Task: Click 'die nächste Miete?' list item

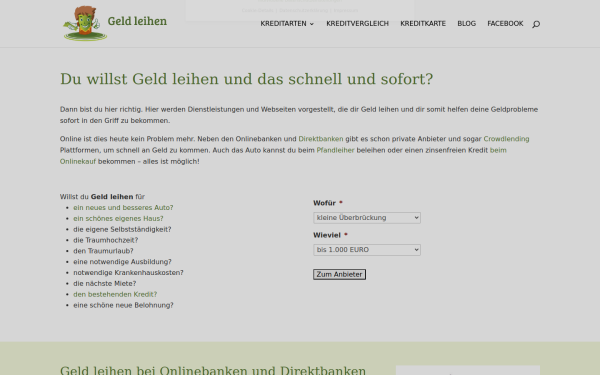Action: click(104, 284)
